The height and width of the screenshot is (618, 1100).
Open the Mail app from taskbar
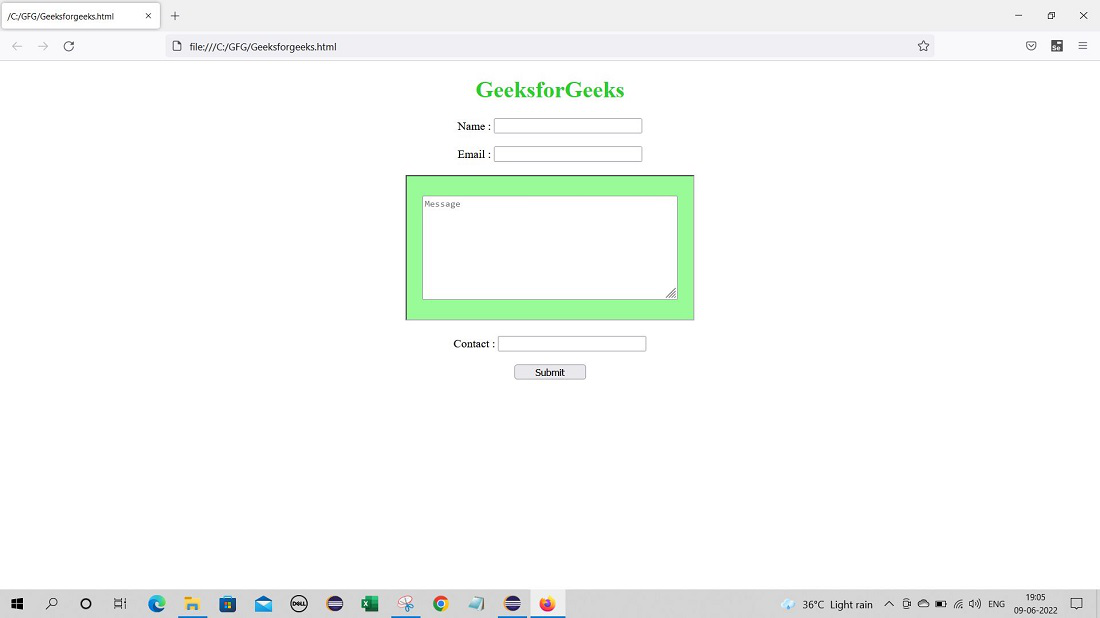263,604
